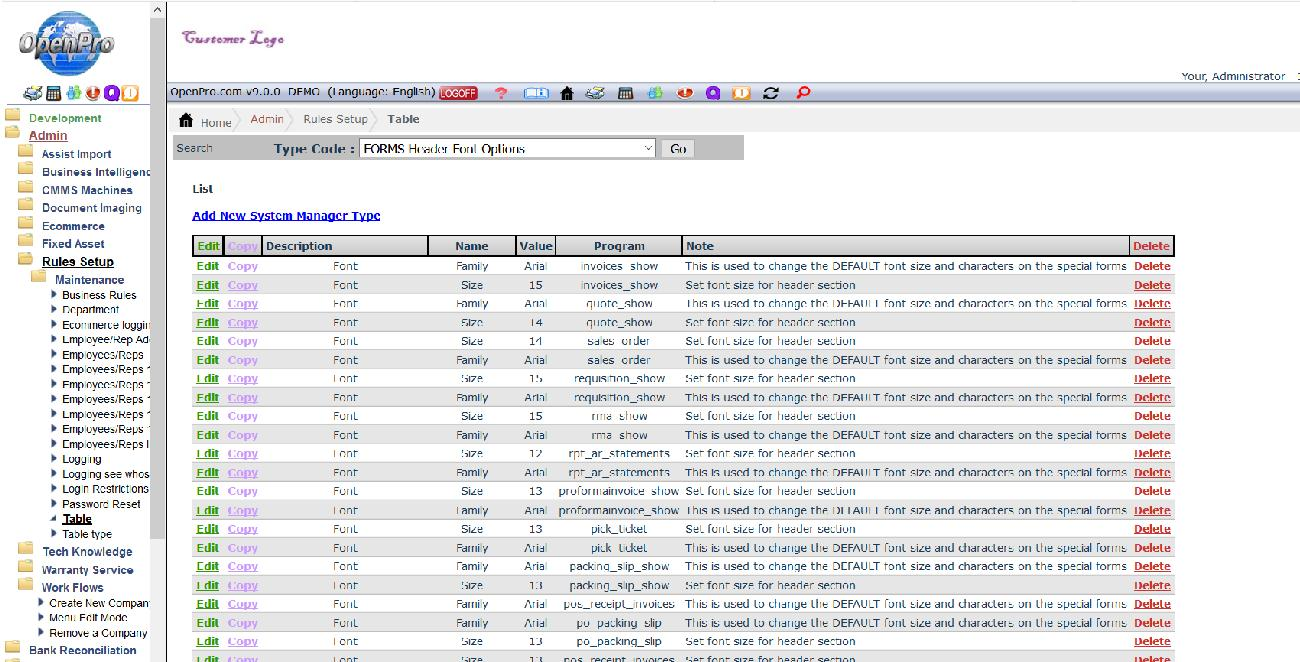Click the red magnifier search icon
This screenshot has width=1300, height=662.
coord(801,93)
